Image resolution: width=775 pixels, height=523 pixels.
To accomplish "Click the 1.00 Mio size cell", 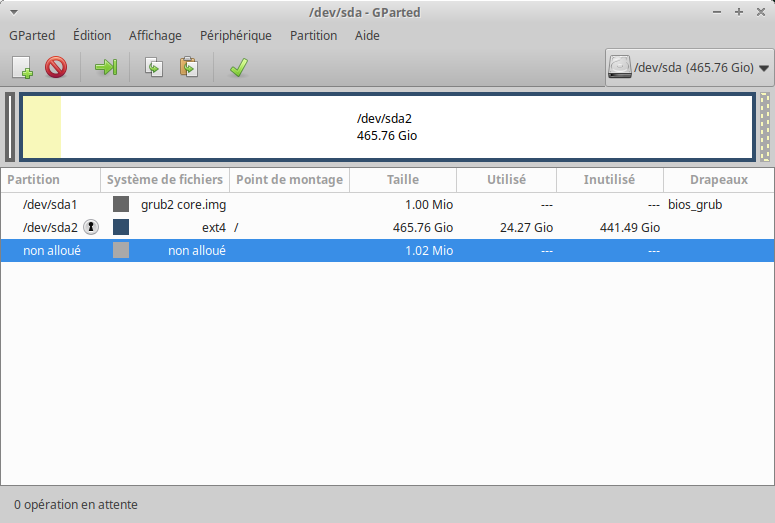I will click(x=429, y=205).
